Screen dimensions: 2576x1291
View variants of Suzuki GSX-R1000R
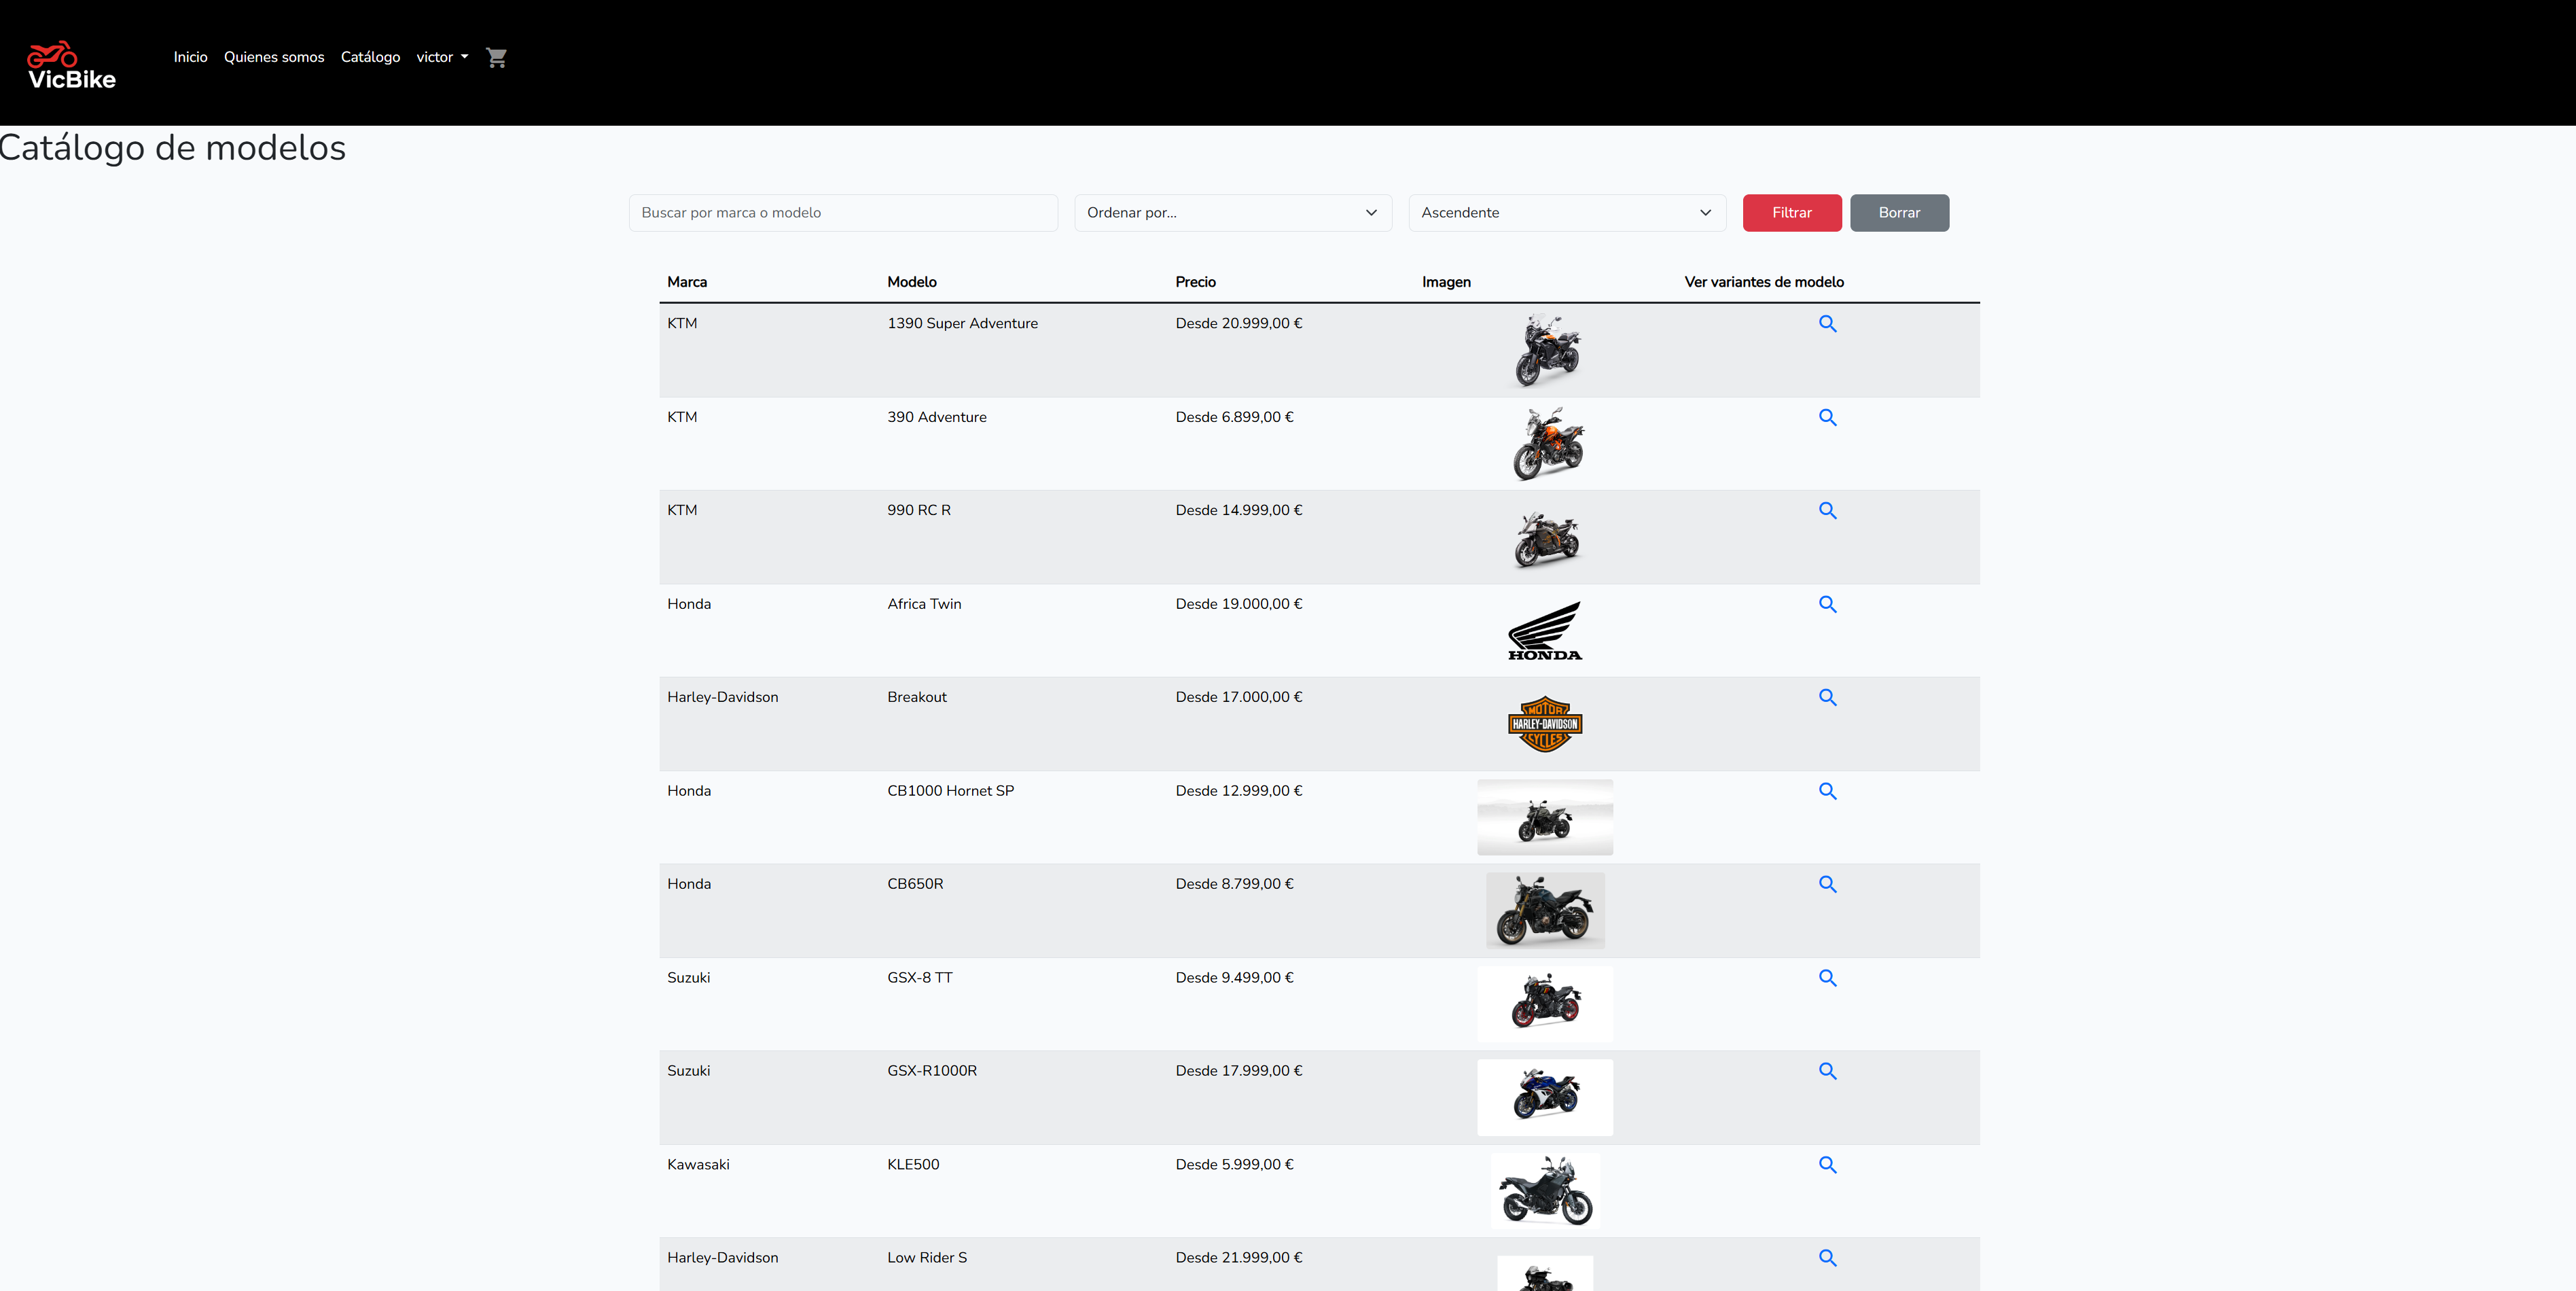pos(1827,1071)
